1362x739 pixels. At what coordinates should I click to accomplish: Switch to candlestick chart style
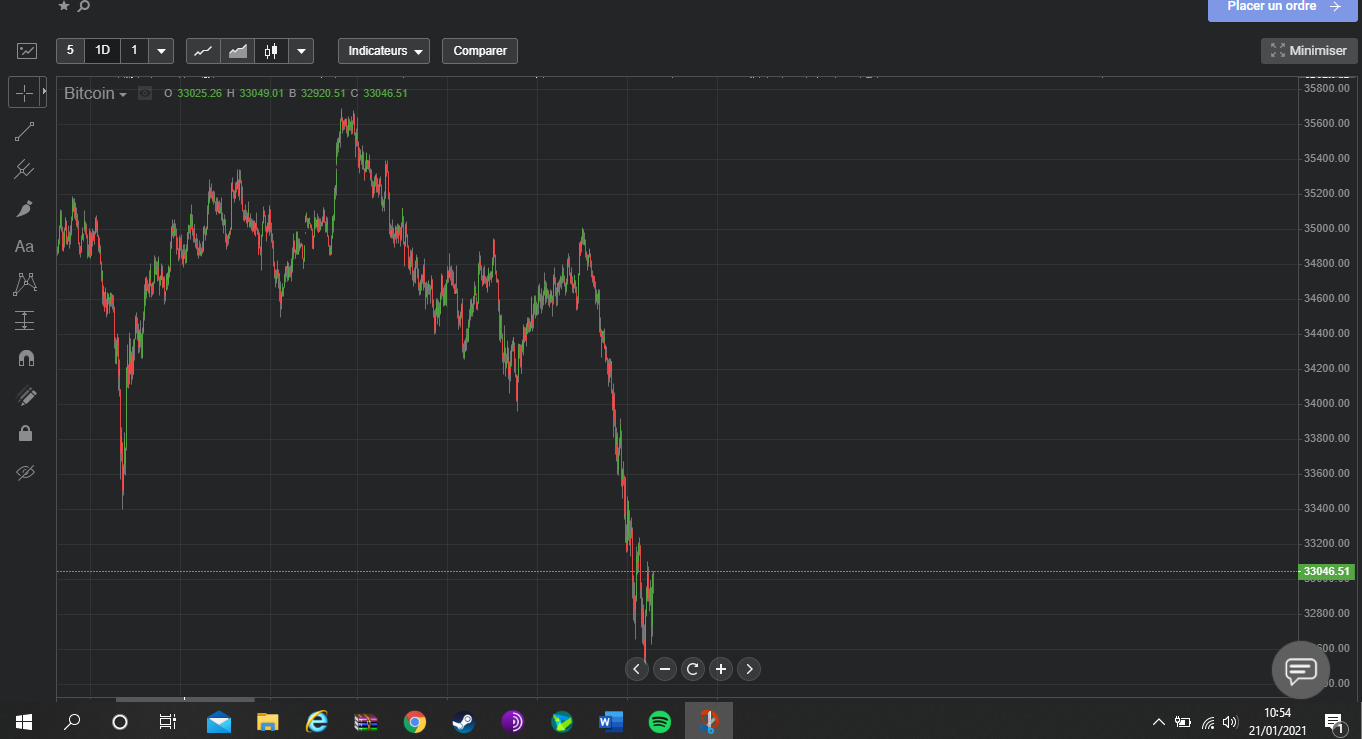pos(271,51)
